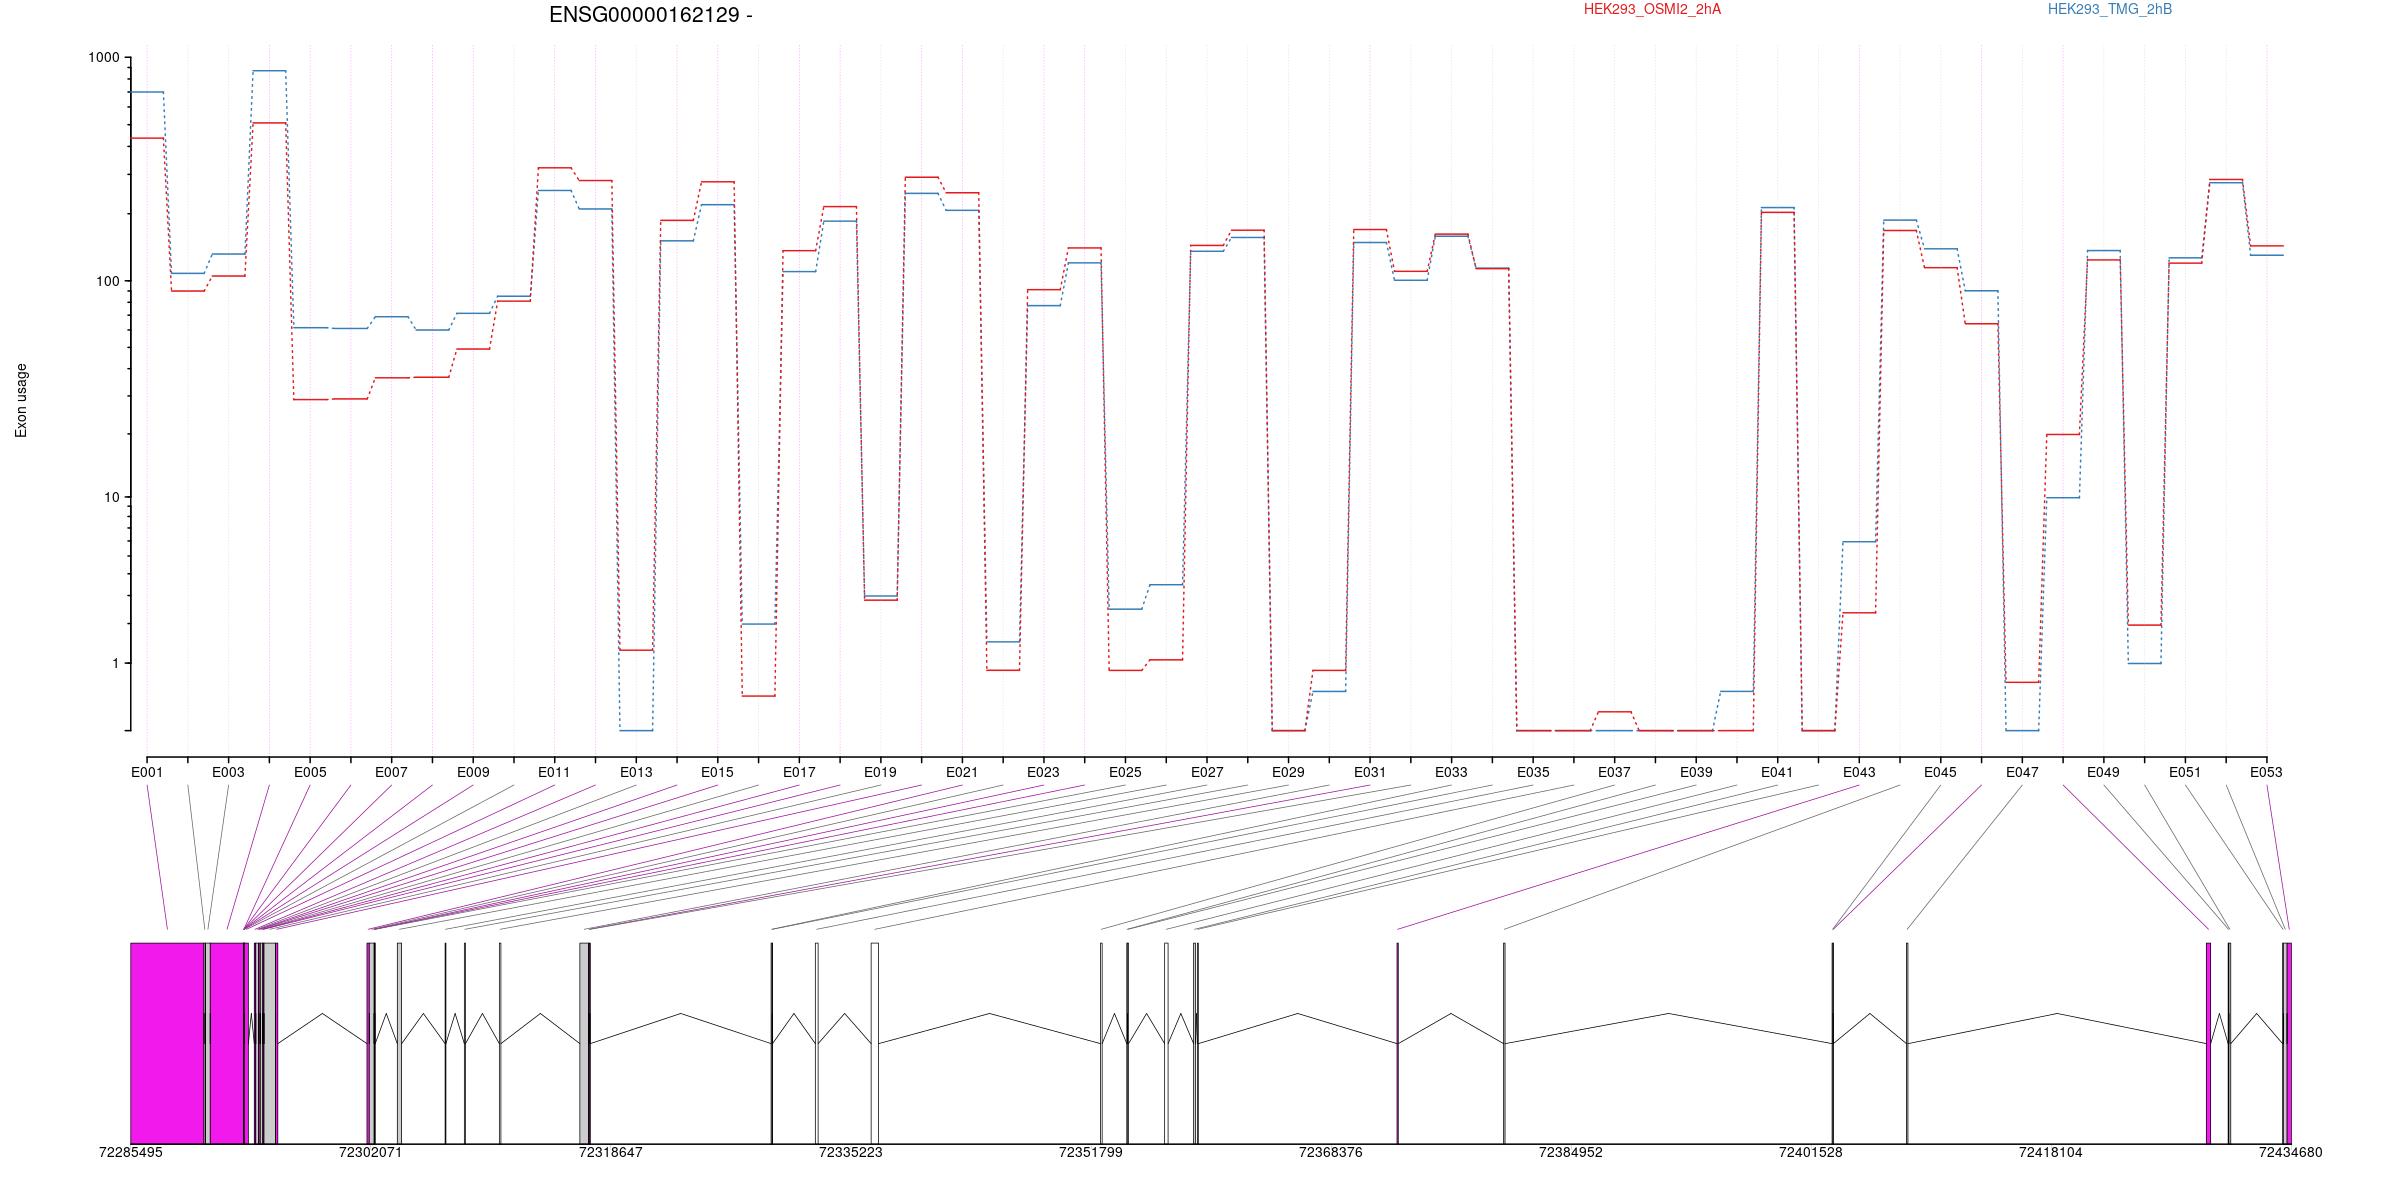
Task: Select exon label E005
Action: [x=310, y=772]
